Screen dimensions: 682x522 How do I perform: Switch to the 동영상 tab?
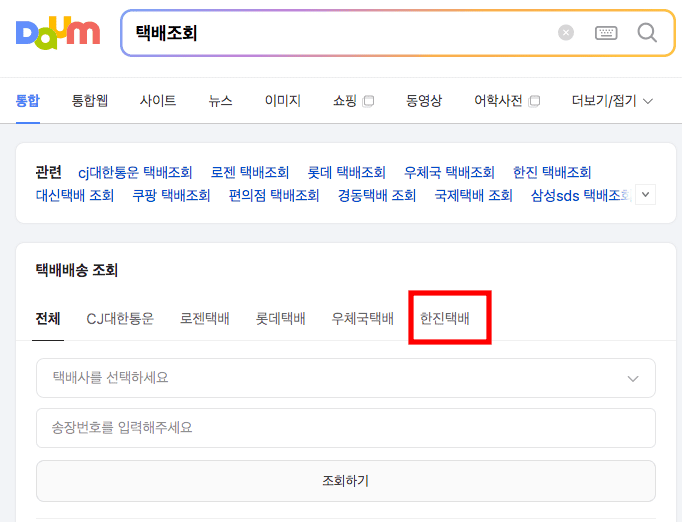pos(424,101)
